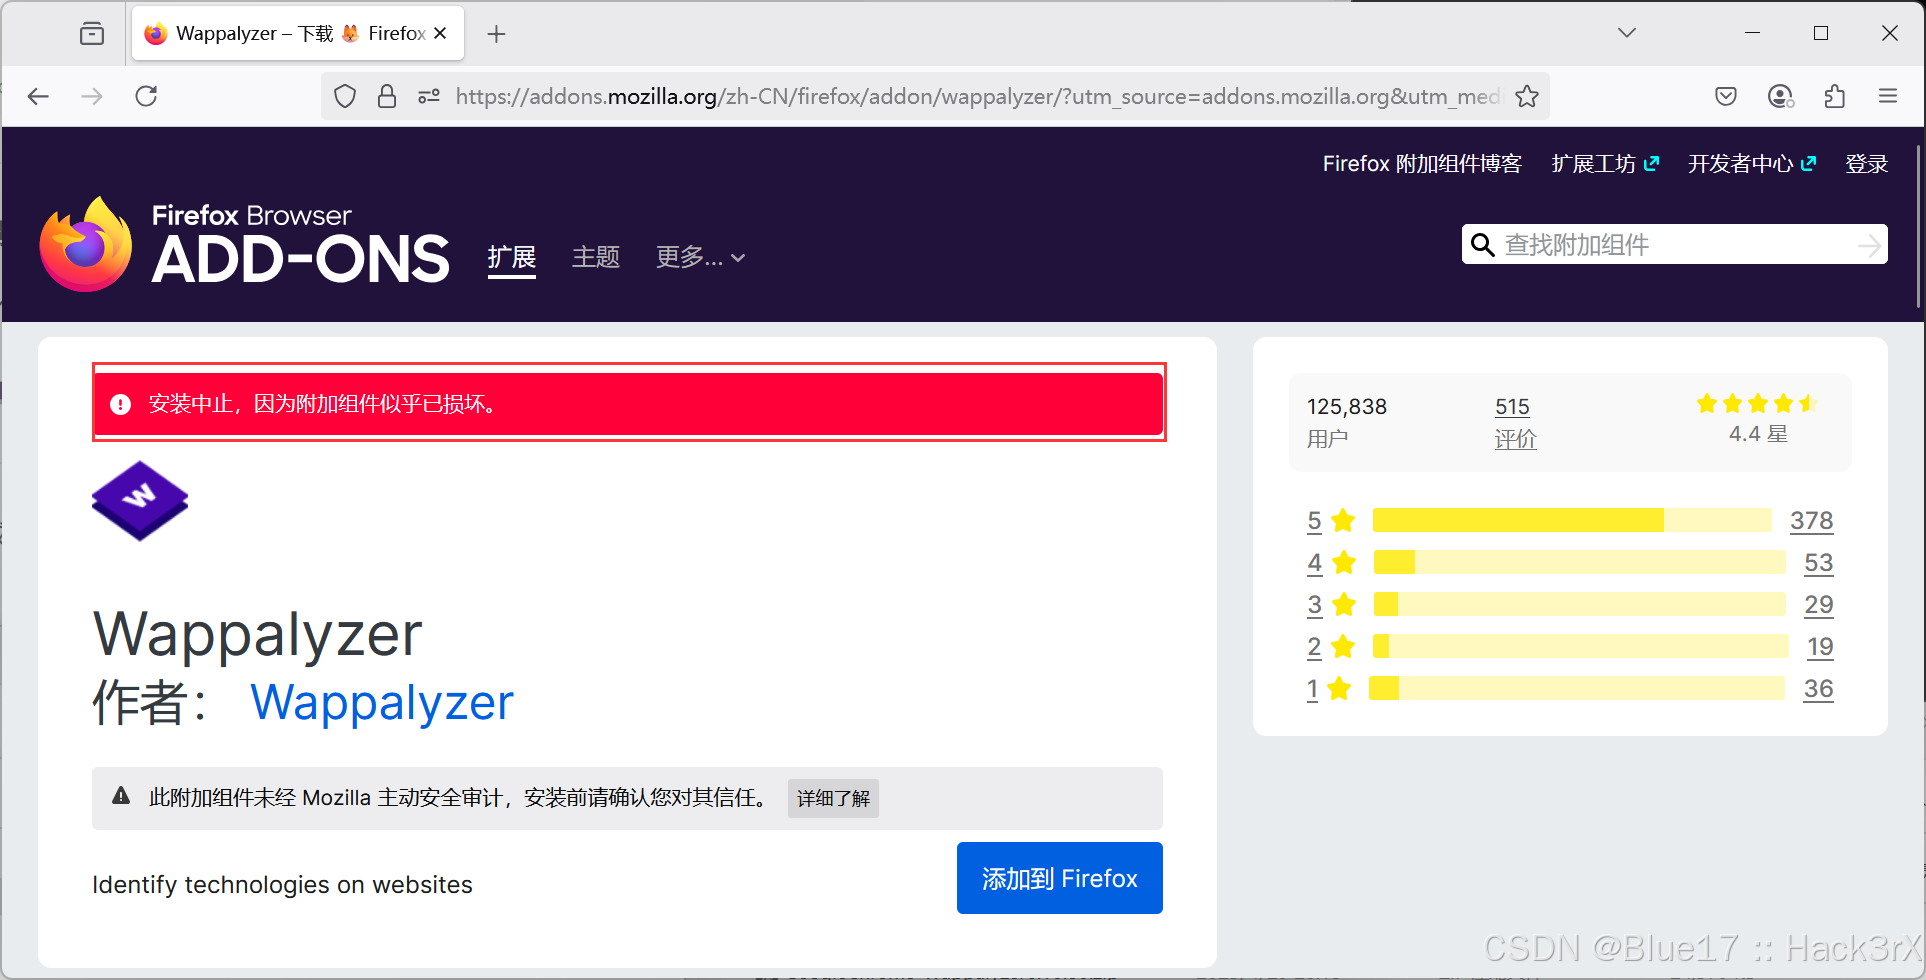Open the Extensions puzzle icon

point(1834,96)
